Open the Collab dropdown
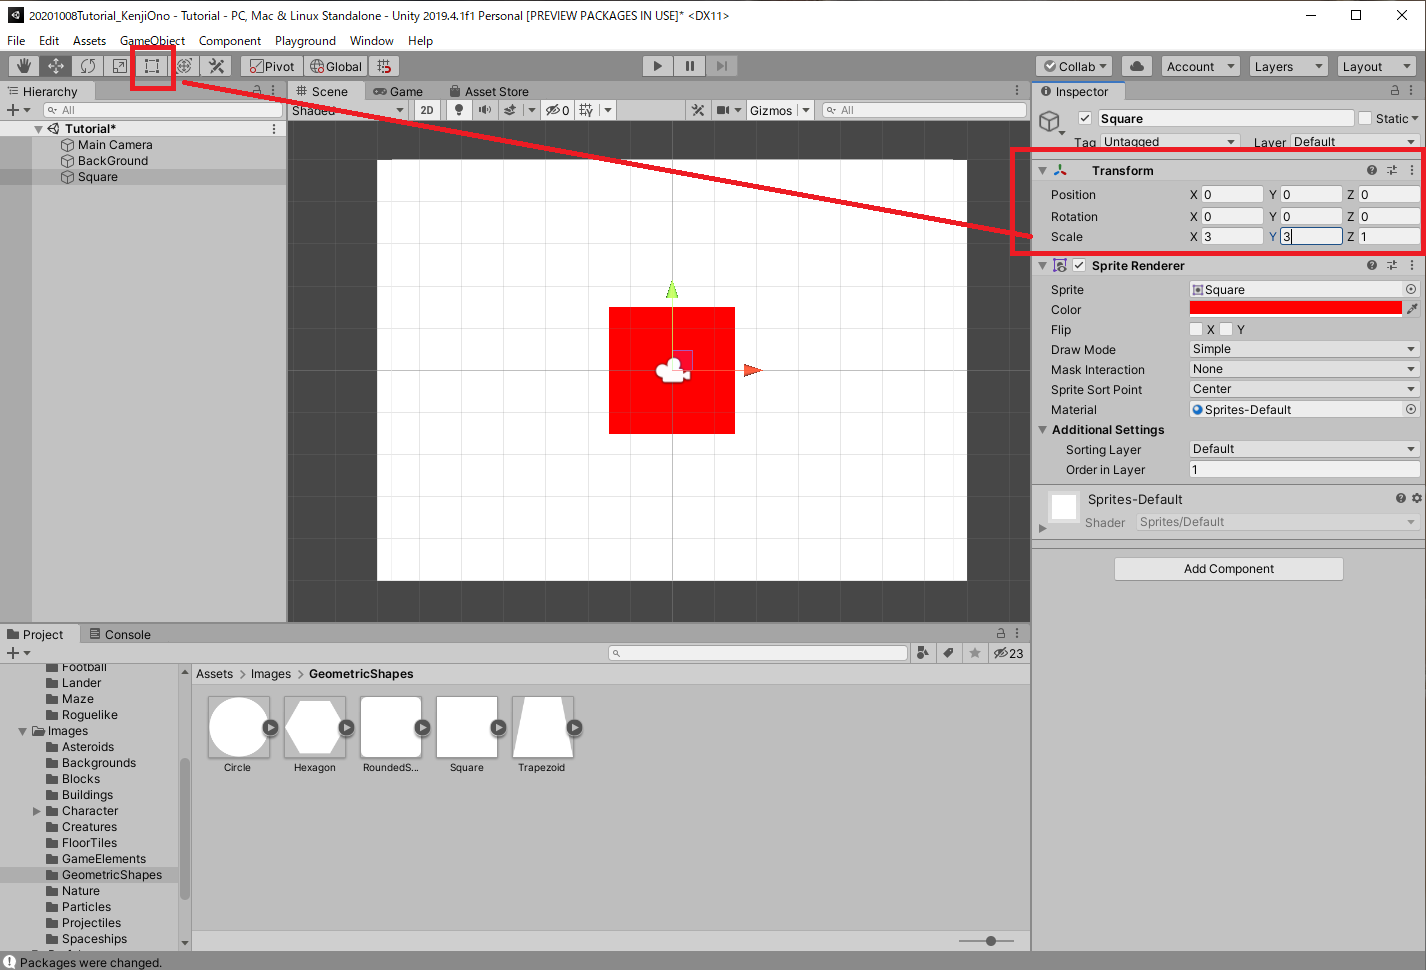The image size is (1426, 970). pos(1075,66)
